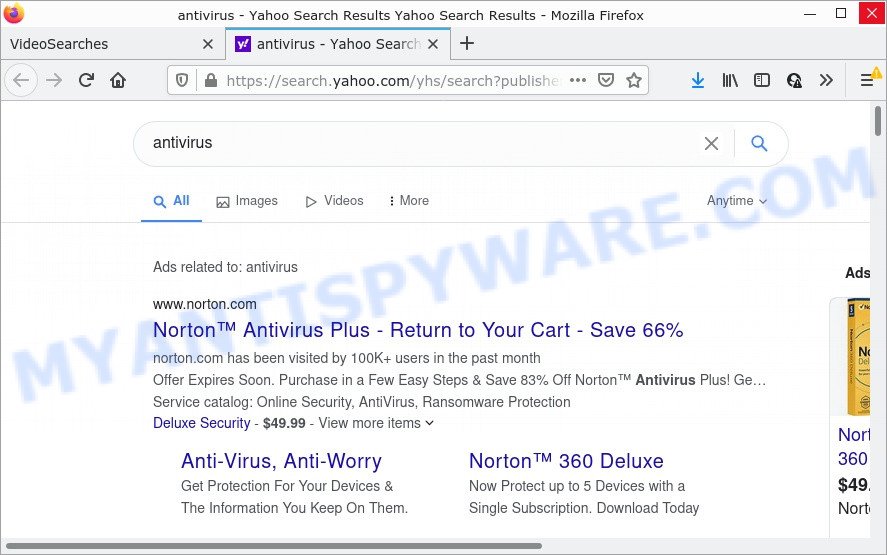Open the Deluxe Security link

point(201,423)
